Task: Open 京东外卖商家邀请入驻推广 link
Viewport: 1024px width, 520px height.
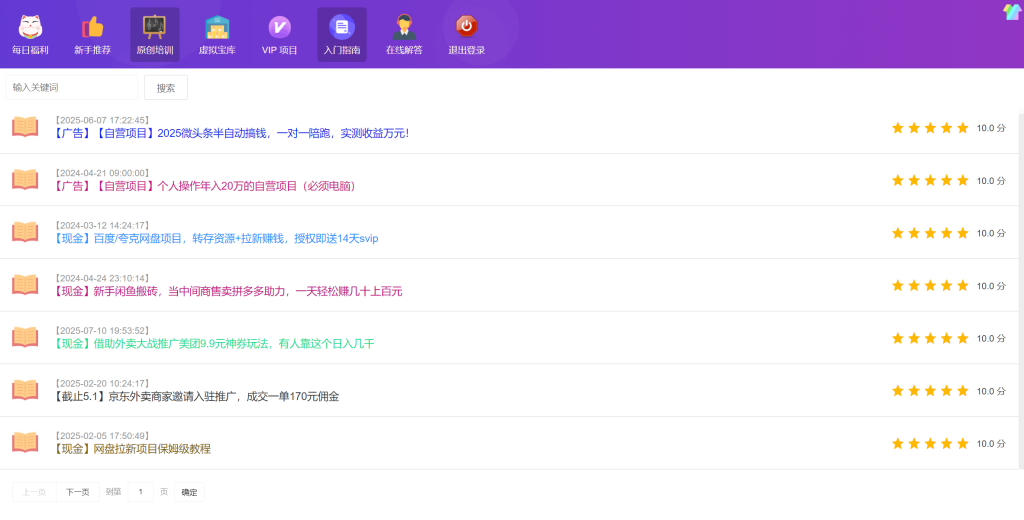Action: [196, 396]
